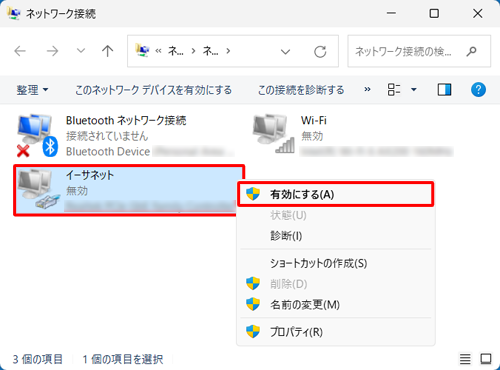Screen dimensions: 500x370
Task: Click the ネットワーク接続の検索 search box
Action: tap(419, 51)
